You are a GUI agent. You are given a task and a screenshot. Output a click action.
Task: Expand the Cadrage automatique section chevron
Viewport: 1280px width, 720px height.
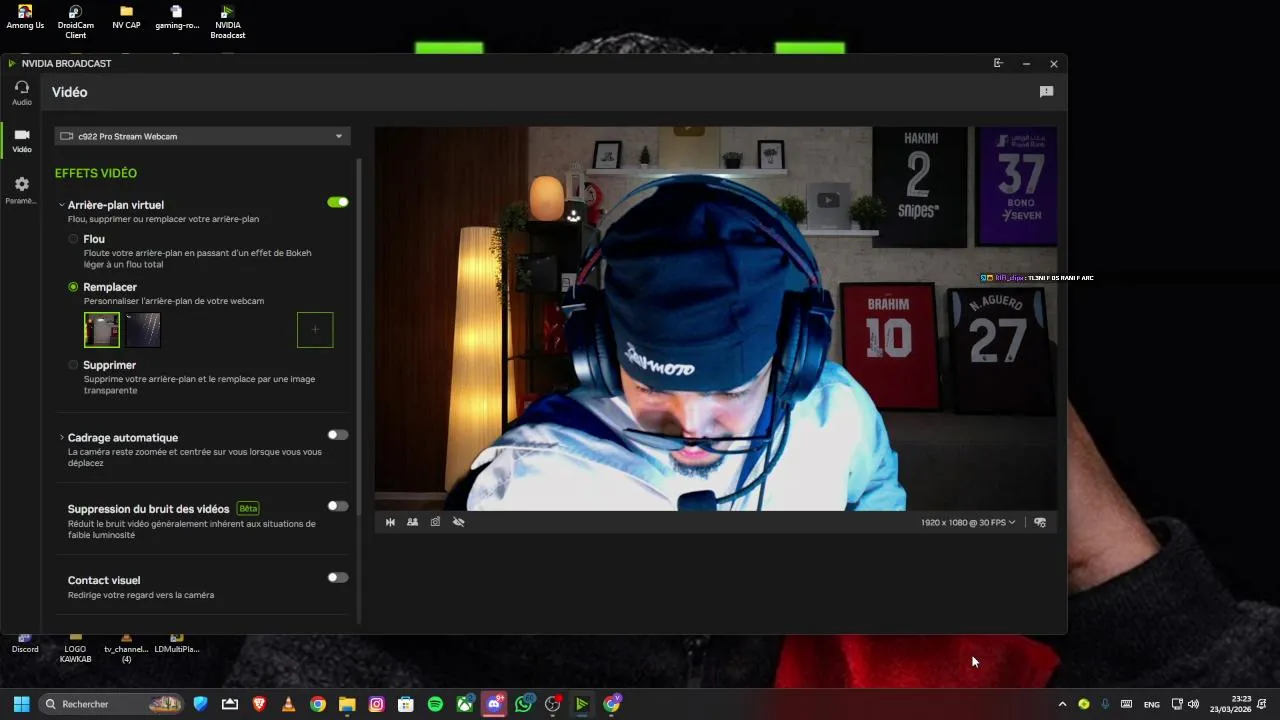[x=61, y=438]
